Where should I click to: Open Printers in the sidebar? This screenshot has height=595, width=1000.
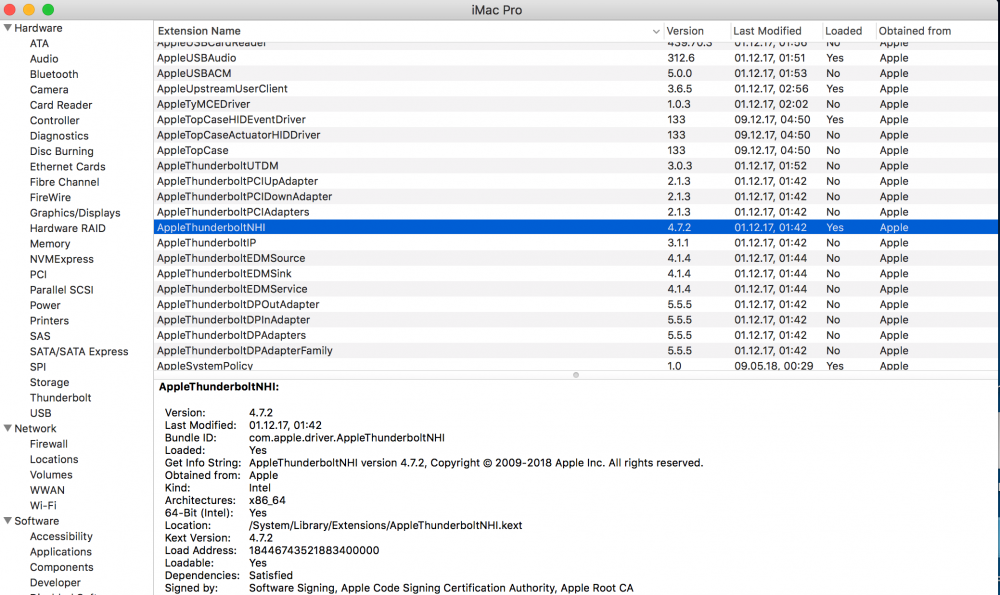(x=49, y=321)
